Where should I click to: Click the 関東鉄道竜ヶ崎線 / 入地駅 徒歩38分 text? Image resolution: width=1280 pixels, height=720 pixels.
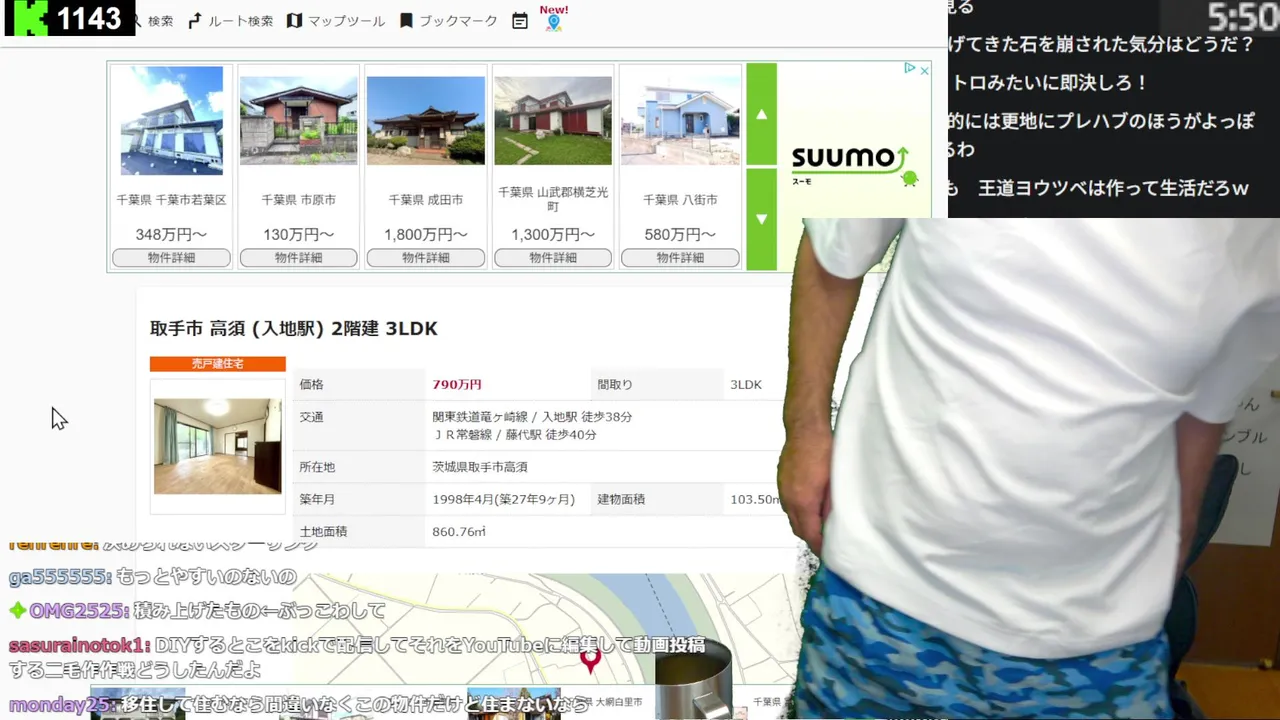point(532,417)
